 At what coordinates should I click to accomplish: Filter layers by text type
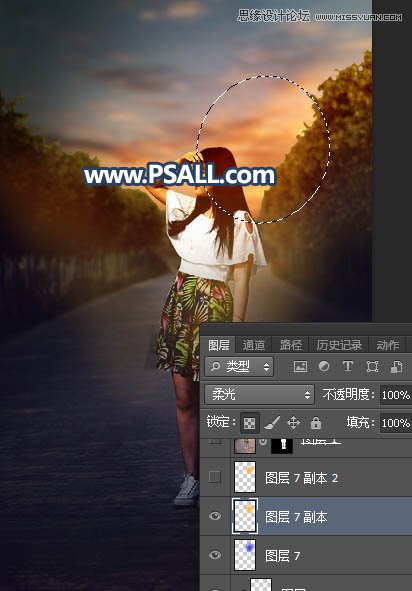(348, 366)
